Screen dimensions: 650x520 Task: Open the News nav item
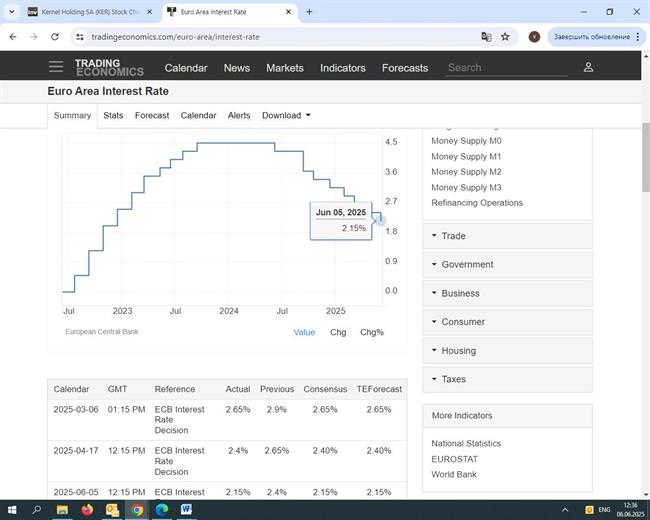click(x=237, y=68)
